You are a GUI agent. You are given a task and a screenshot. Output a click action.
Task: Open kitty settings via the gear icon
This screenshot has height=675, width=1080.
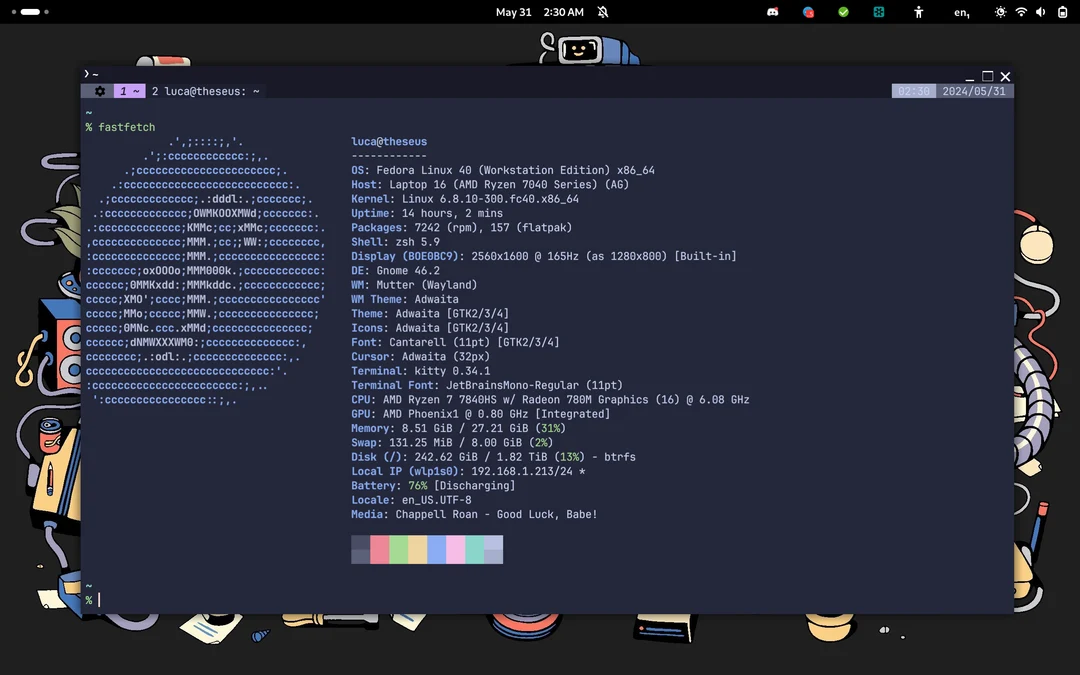pos(98,90)
